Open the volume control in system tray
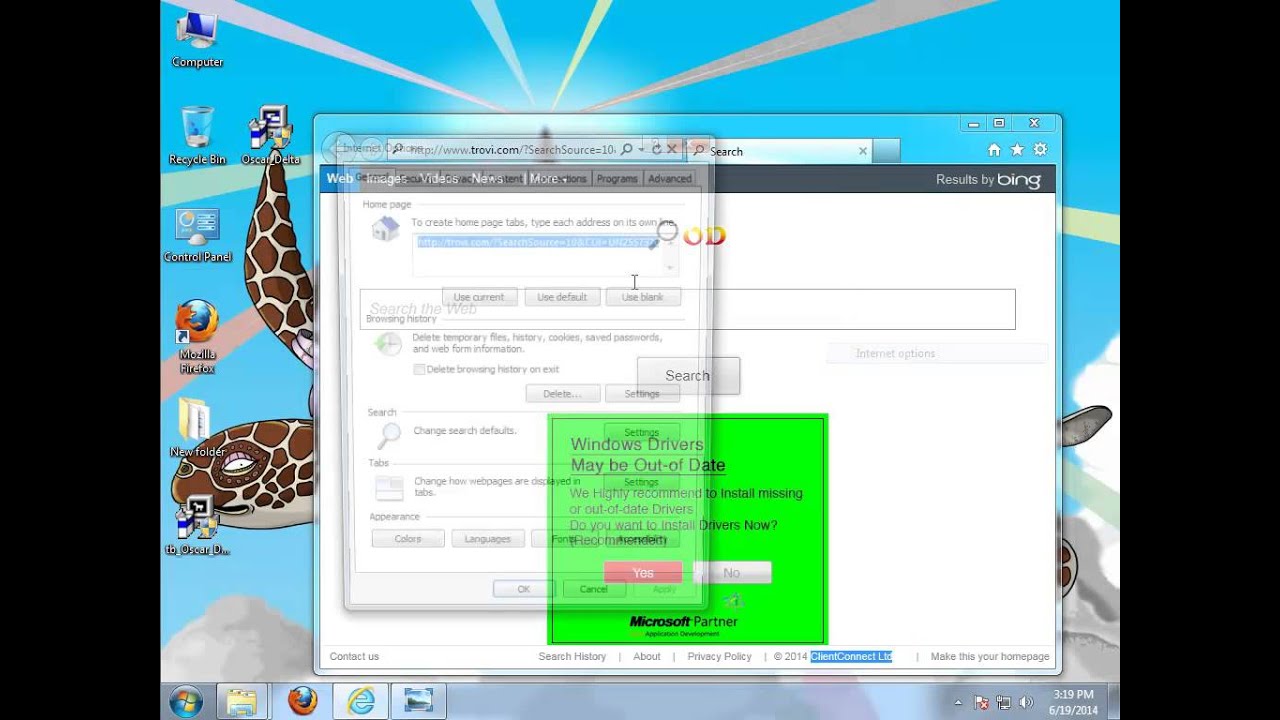 click(x=1025, y=702)
